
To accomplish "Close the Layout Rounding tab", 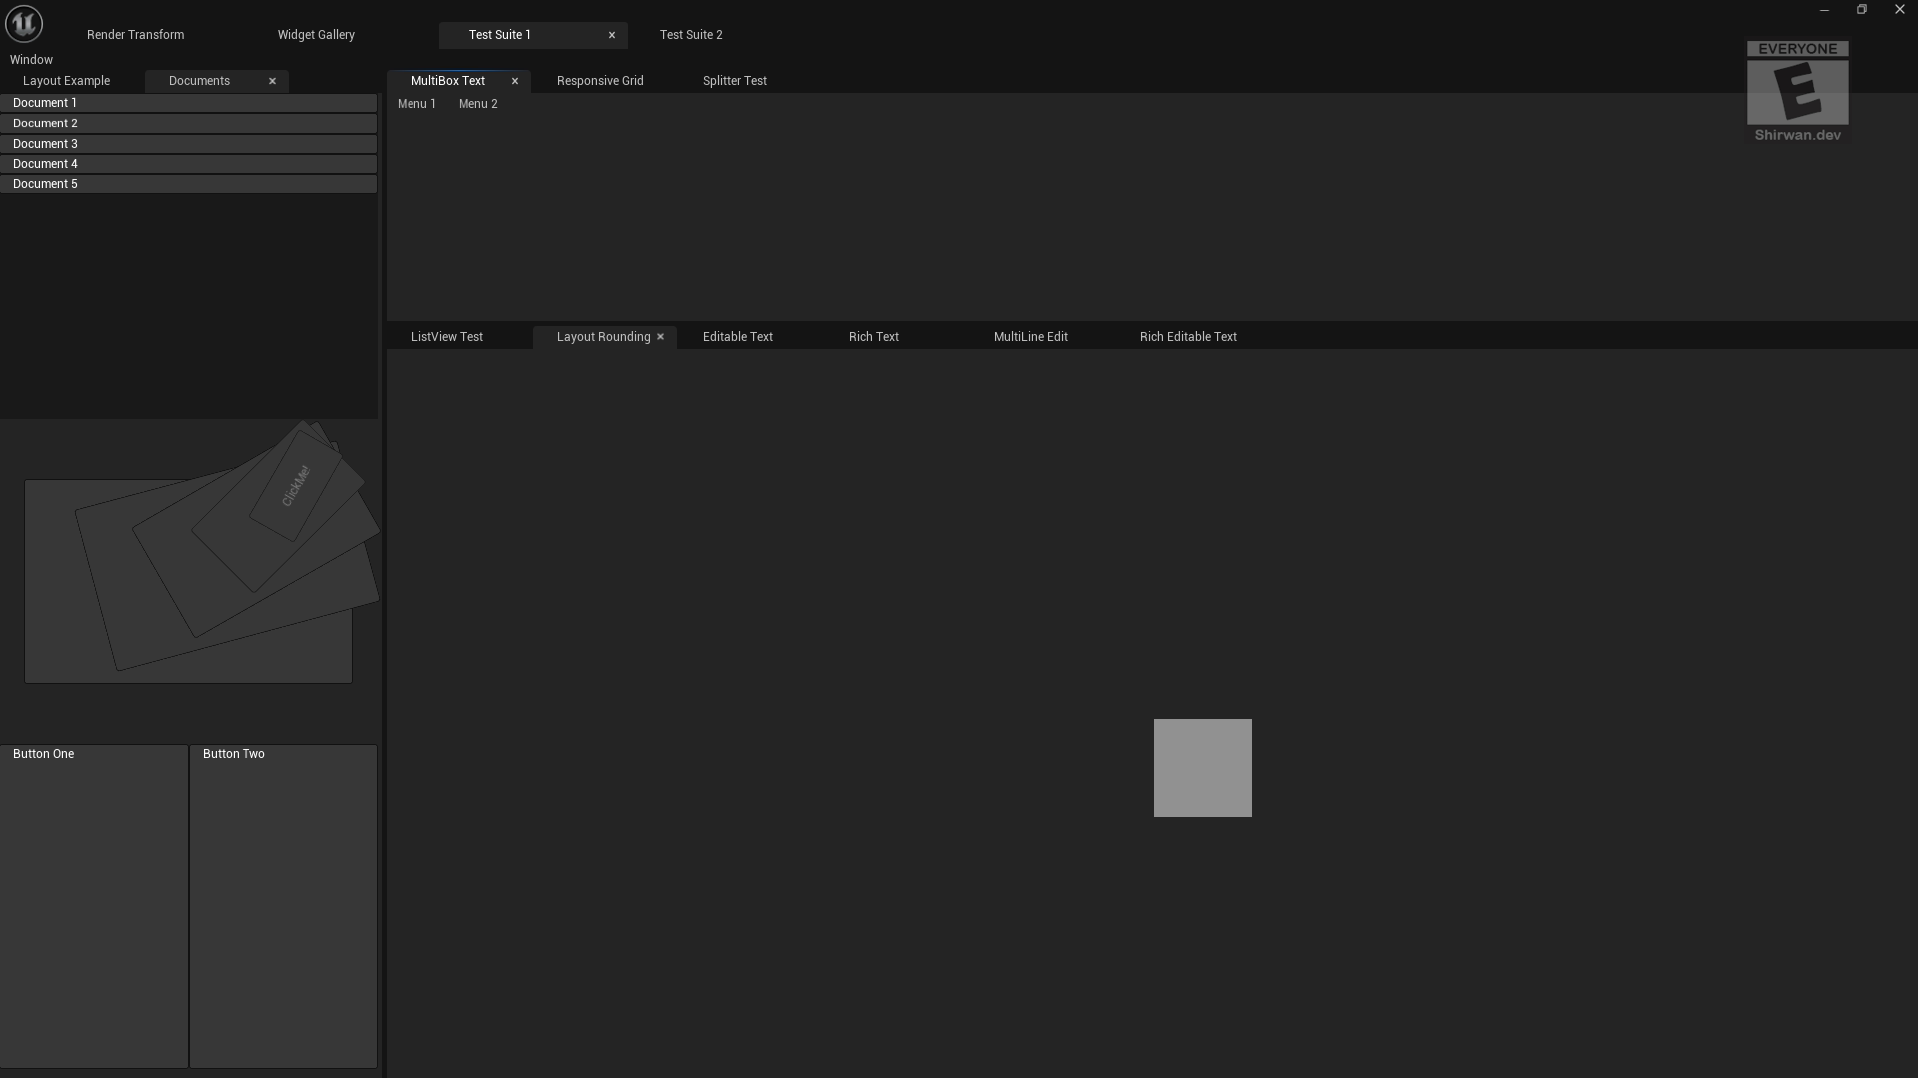I will click(x=660, y=337).
